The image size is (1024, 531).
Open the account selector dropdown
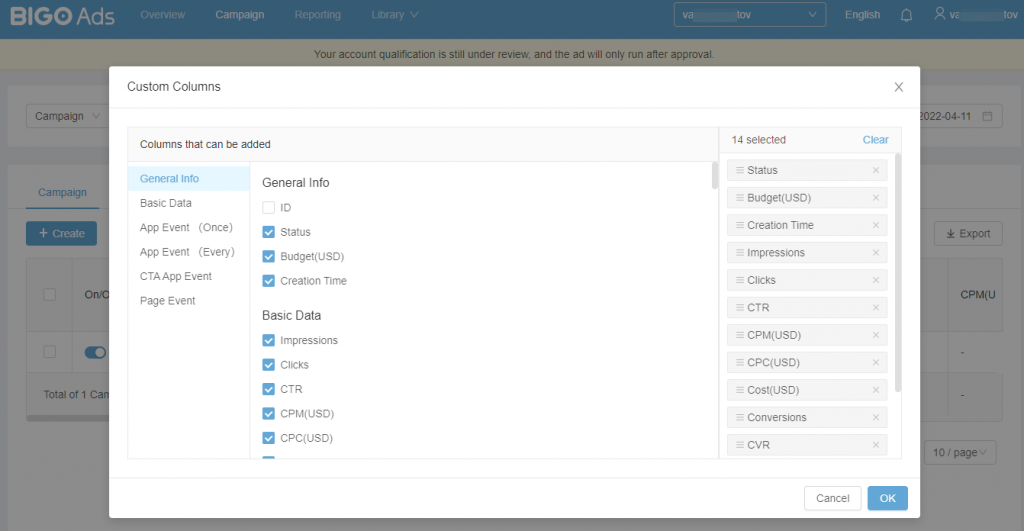click(x=750, y=15)
